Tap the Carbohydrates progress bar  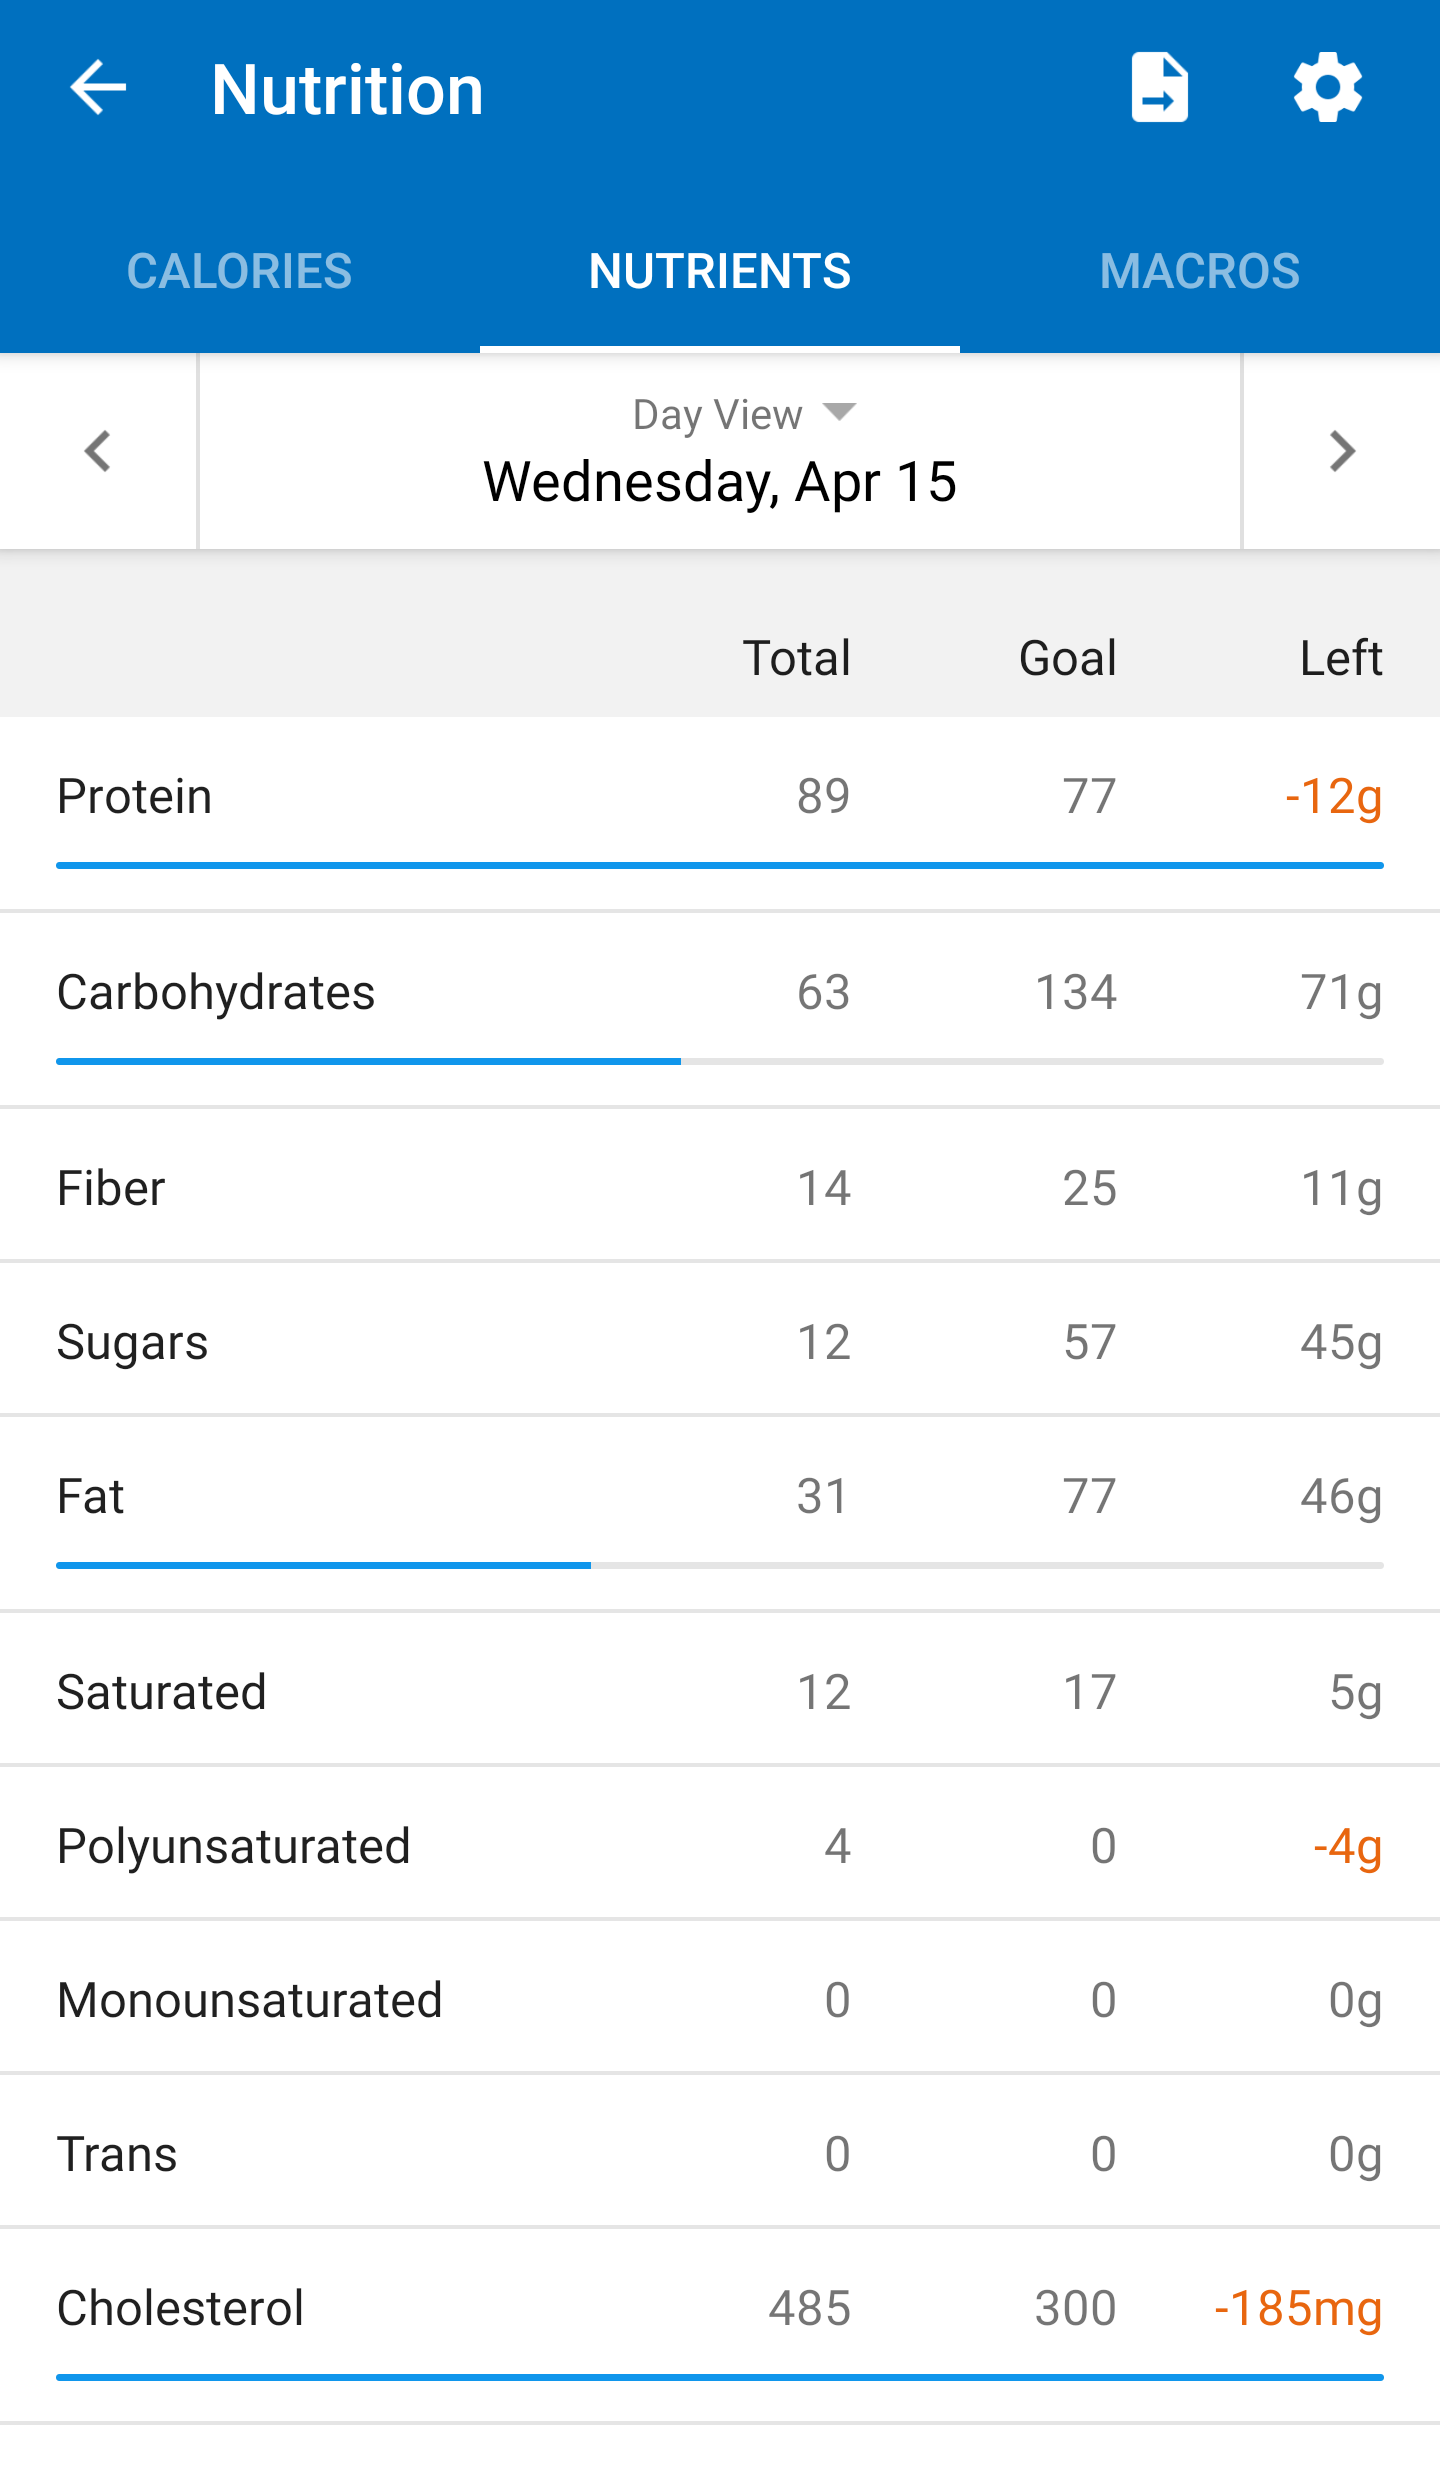719,1061
